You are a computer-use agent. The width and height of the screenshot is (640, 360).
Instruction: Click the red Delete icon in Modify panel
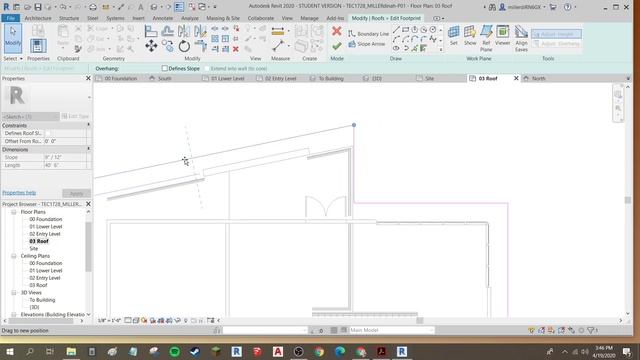click(236, 49)
